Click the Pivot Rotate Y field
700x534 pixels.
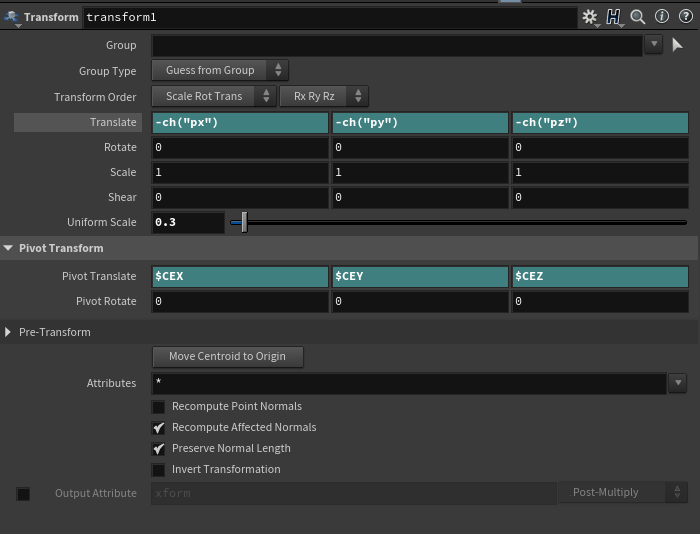point(420,302)
